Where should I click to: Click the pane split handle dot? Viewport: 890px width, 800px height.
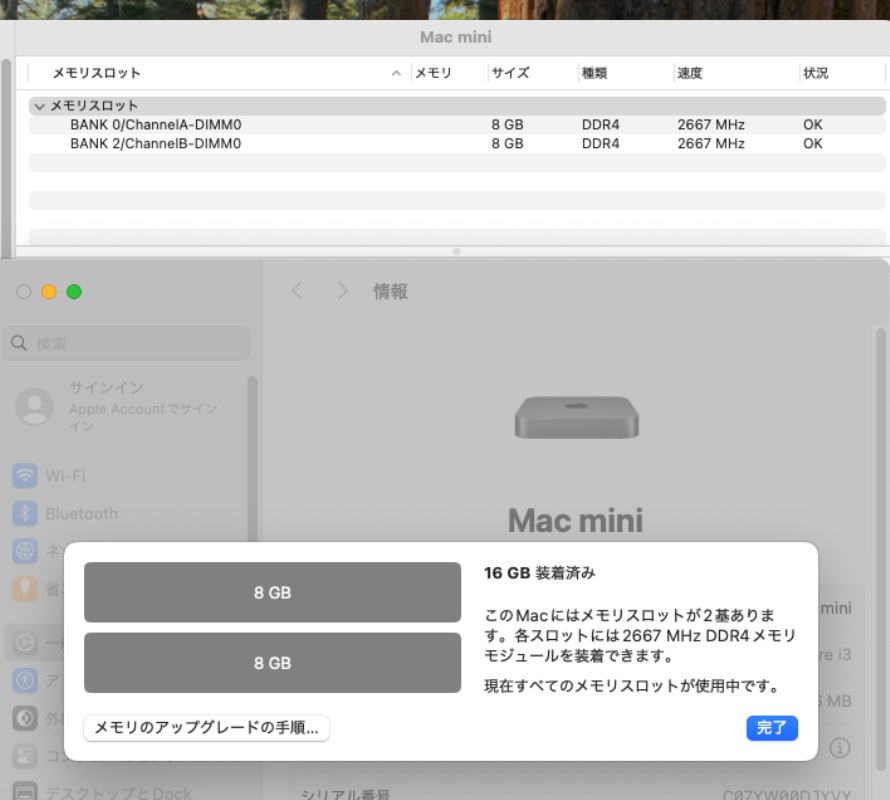tap(457, 251)
